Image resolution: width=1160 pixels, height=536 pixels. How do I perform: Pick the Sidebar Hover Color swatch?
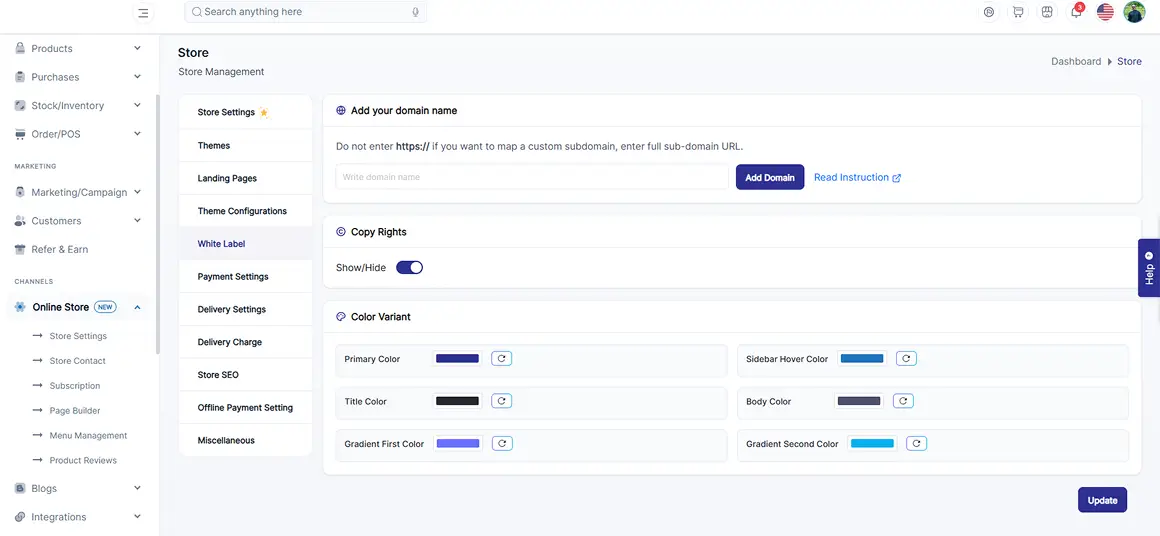pyautogui.click(x=862, y=359)
